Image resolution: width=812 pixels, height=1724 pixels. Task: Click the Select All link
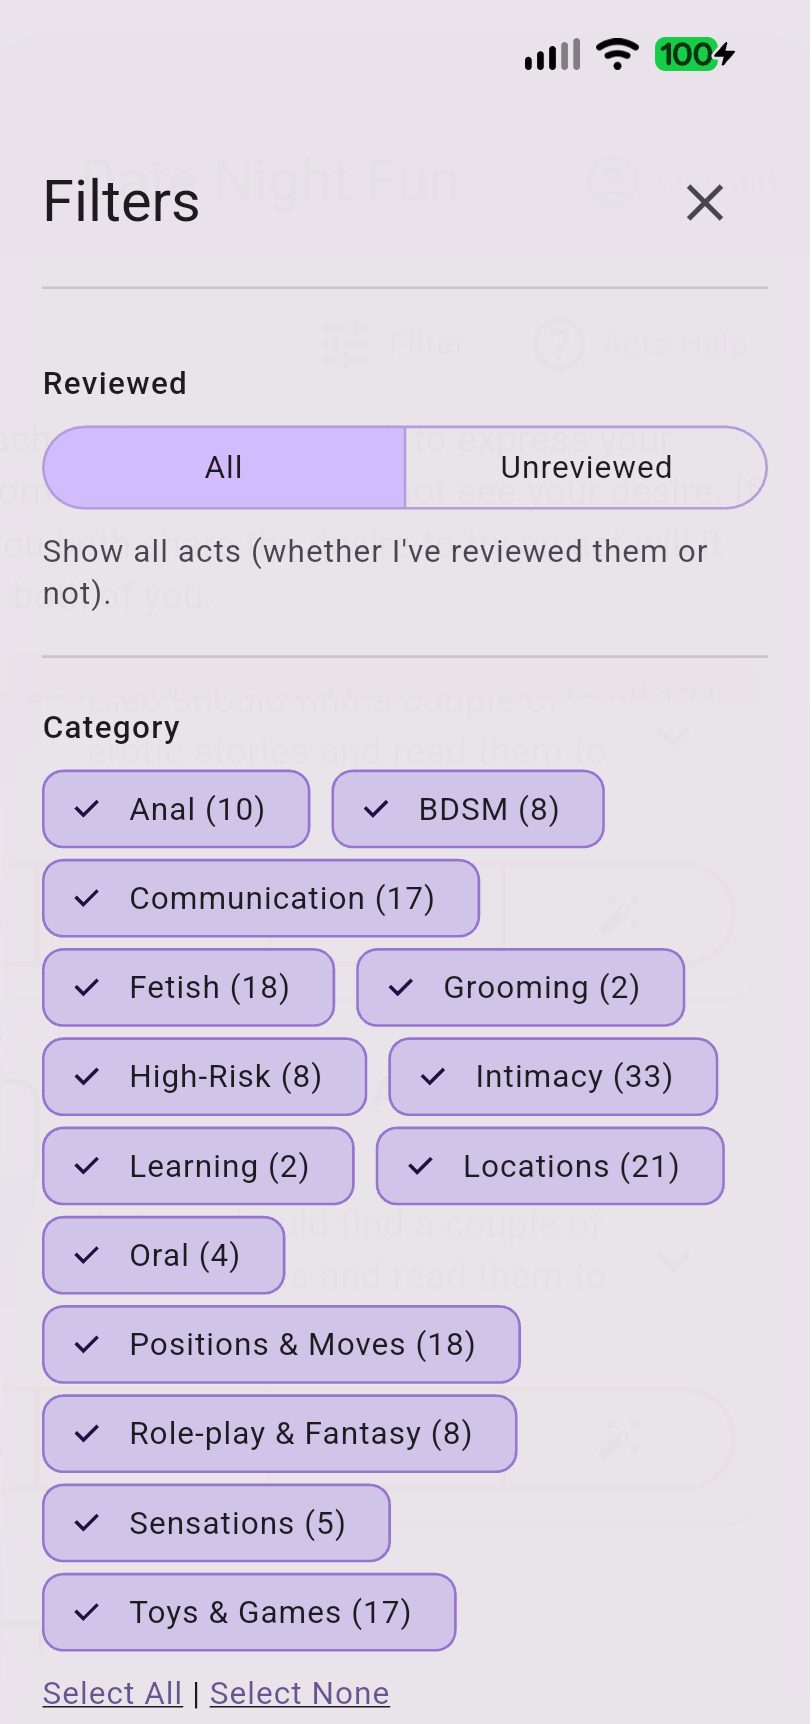112,1693
